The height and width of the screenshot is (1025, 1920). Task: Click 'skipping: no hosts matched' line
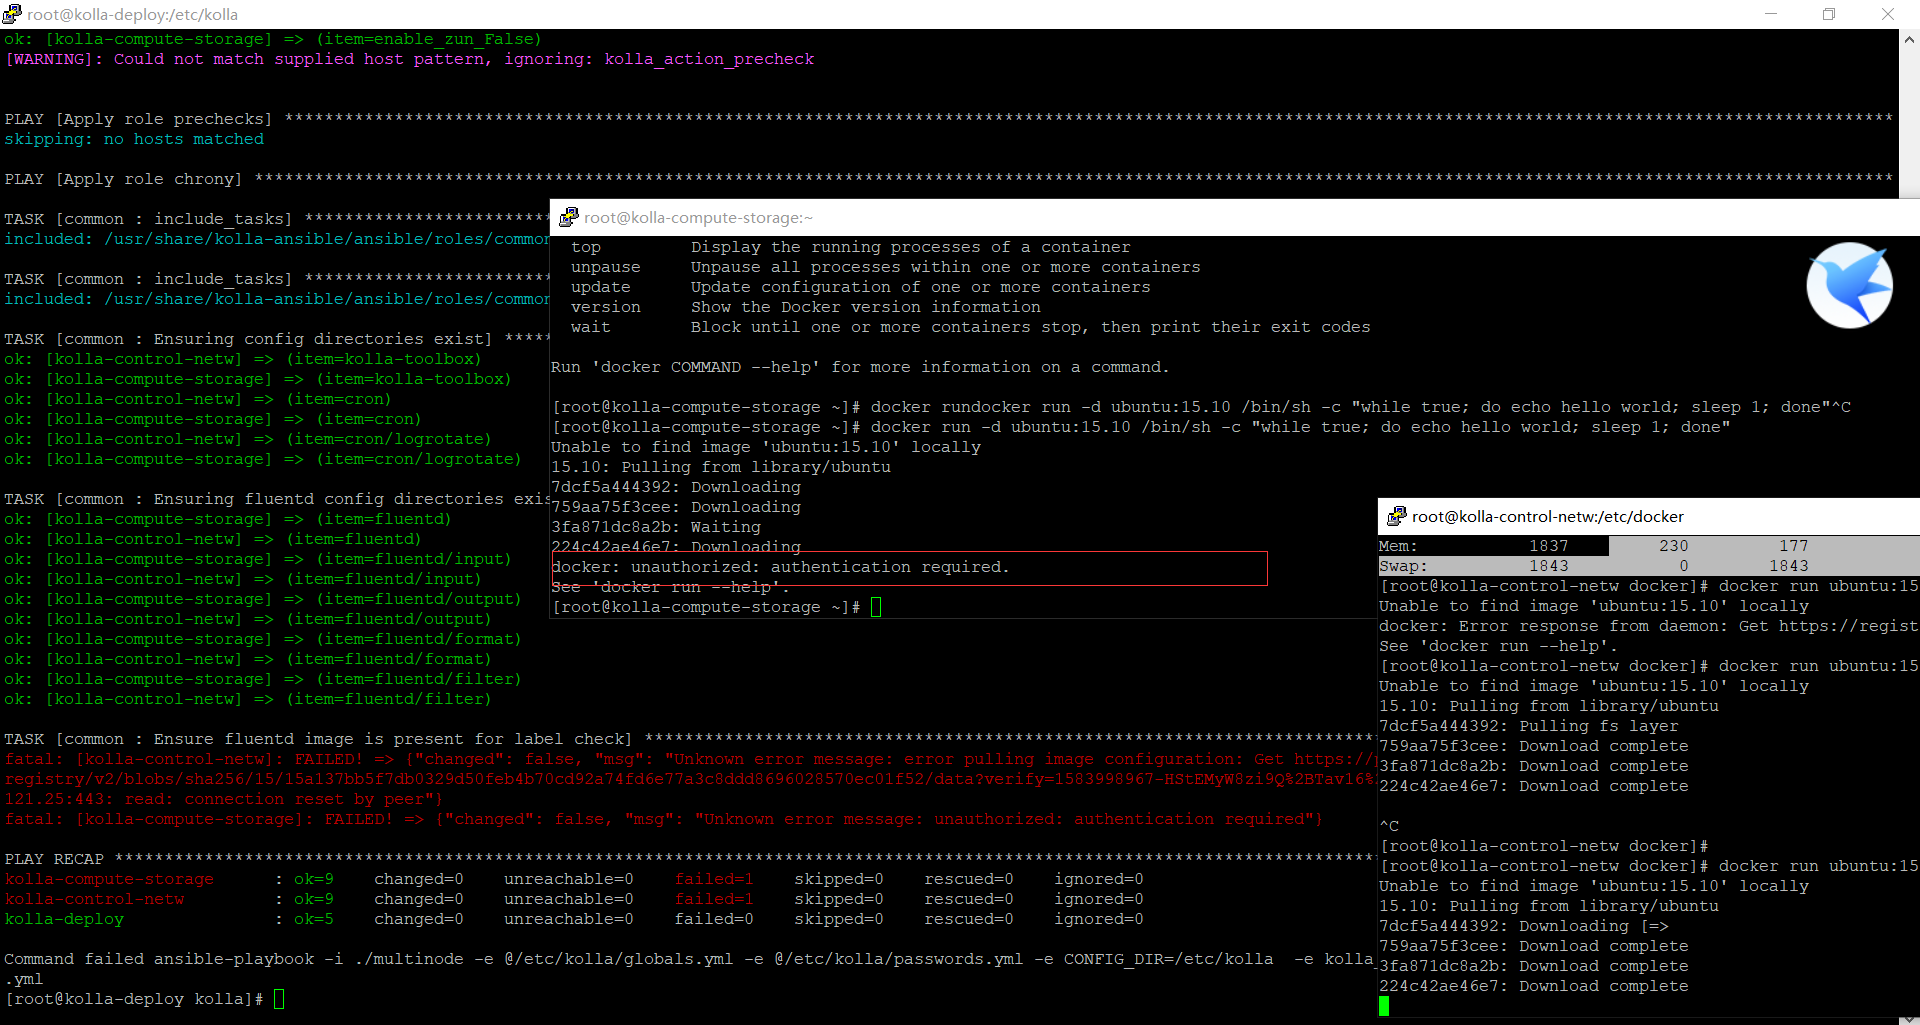pyautogui.click(x=134, y=139)
